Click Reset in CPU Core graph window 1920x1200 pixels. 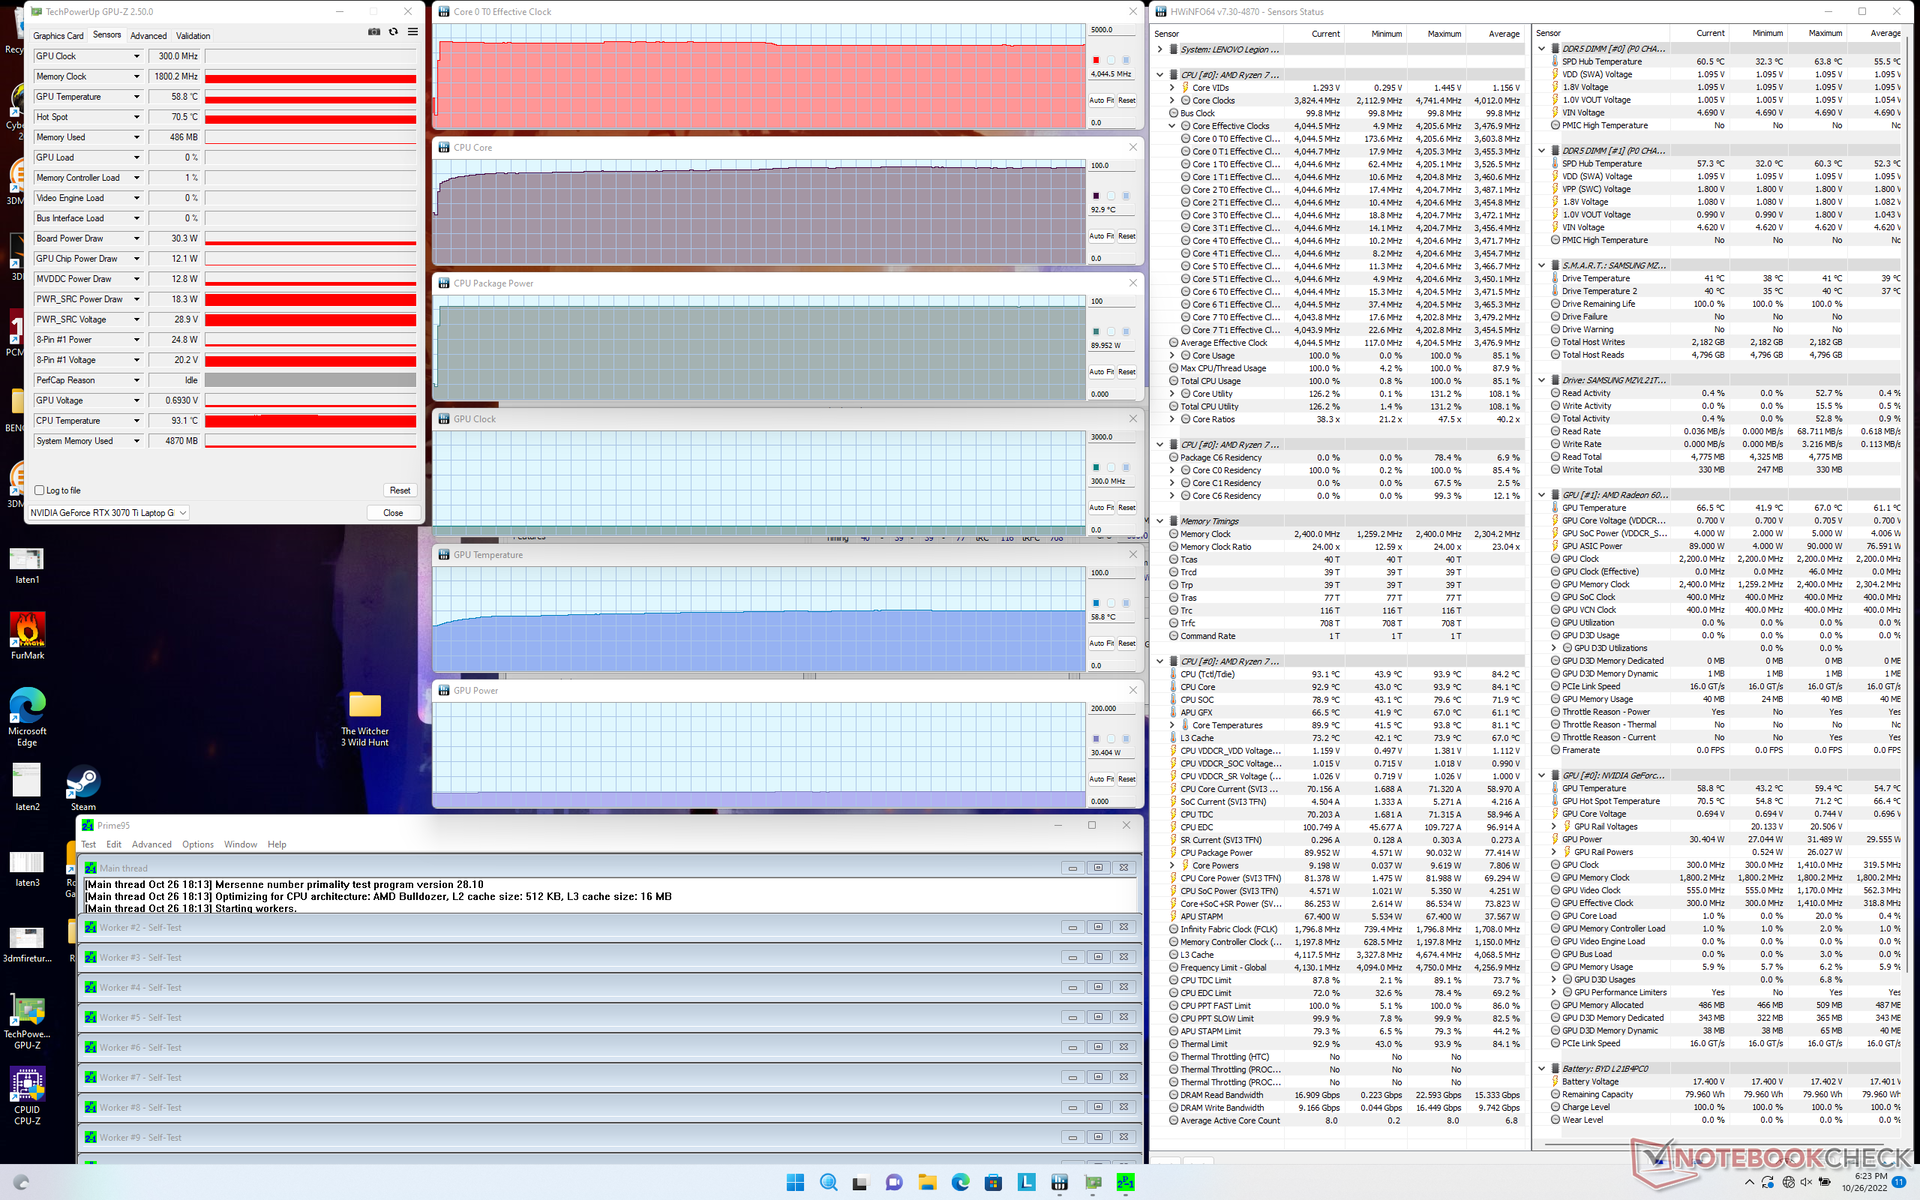pyautogui.click(x=1127, y=236)
